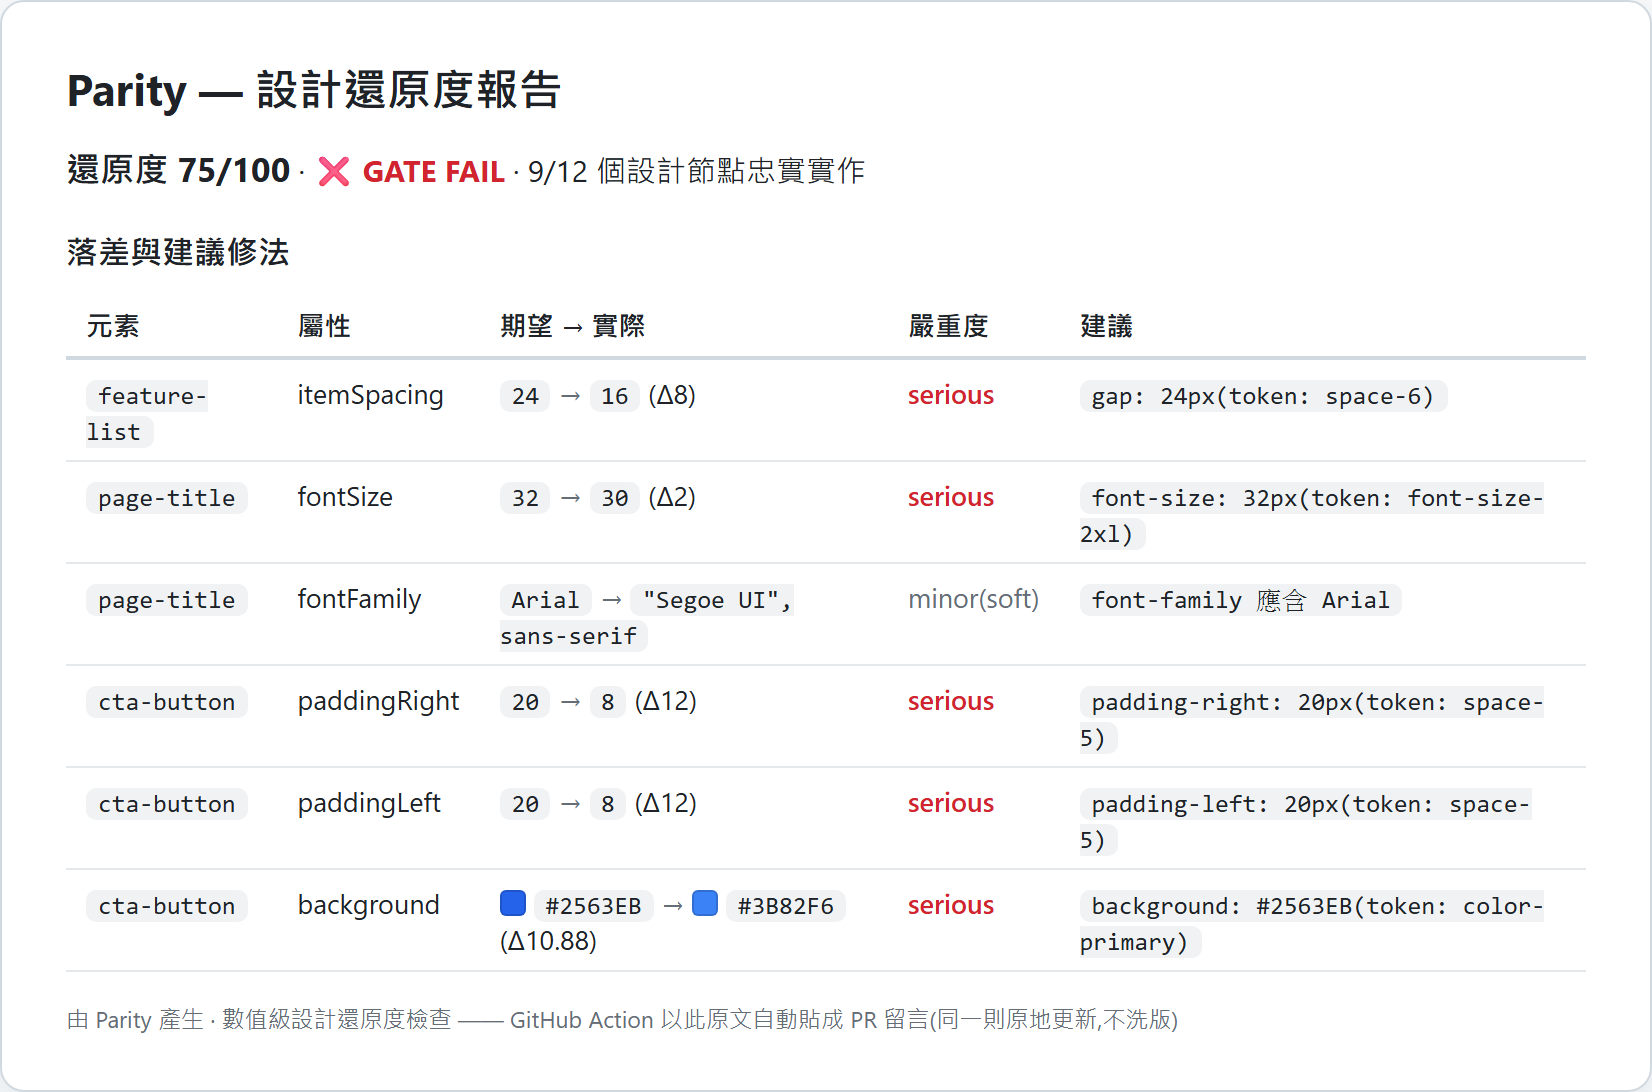
Task: Click the 'itemSpacing' property cell
Action: pos(370,395)
